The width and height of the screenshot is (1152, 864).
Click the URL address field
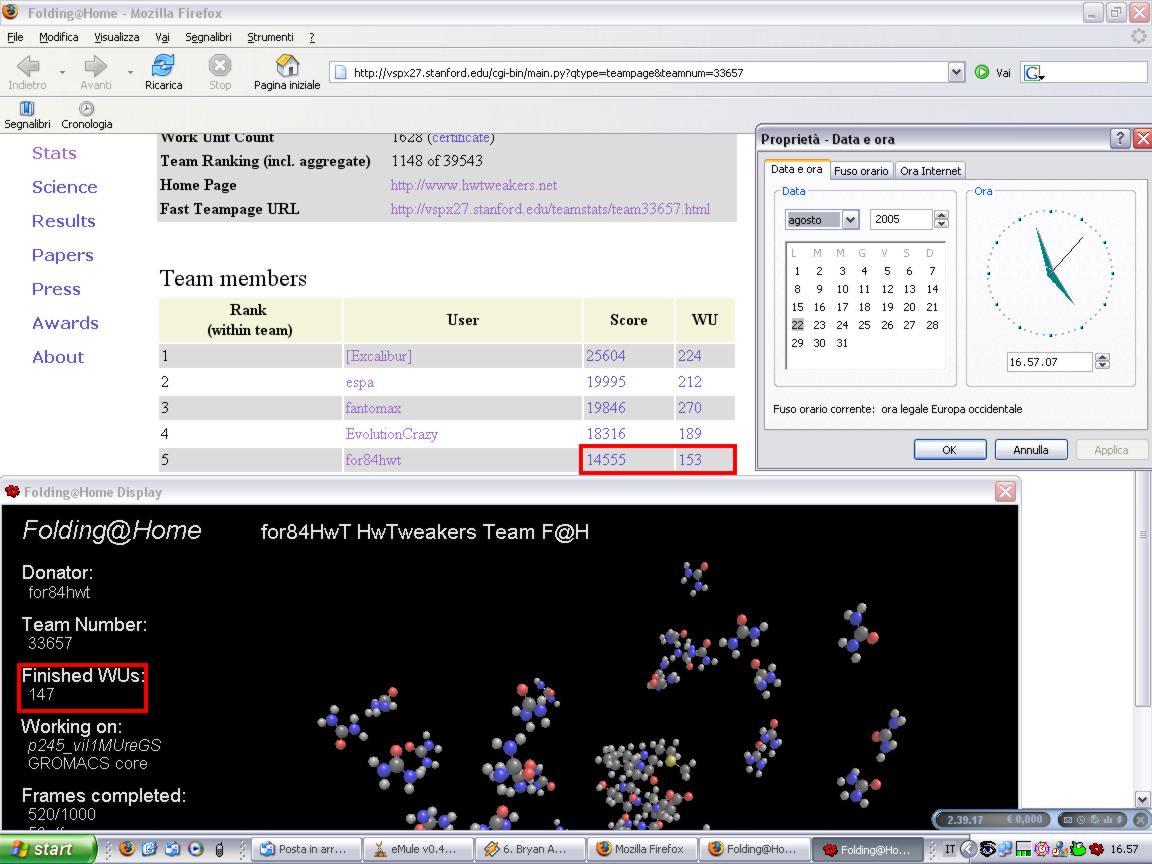(639, 72)
